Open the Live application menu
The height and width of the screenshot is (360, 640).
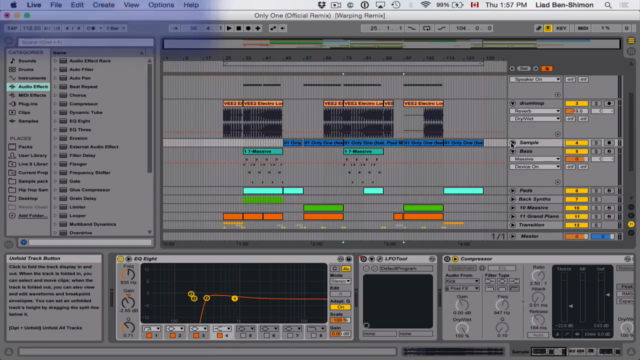click(34, 5)
